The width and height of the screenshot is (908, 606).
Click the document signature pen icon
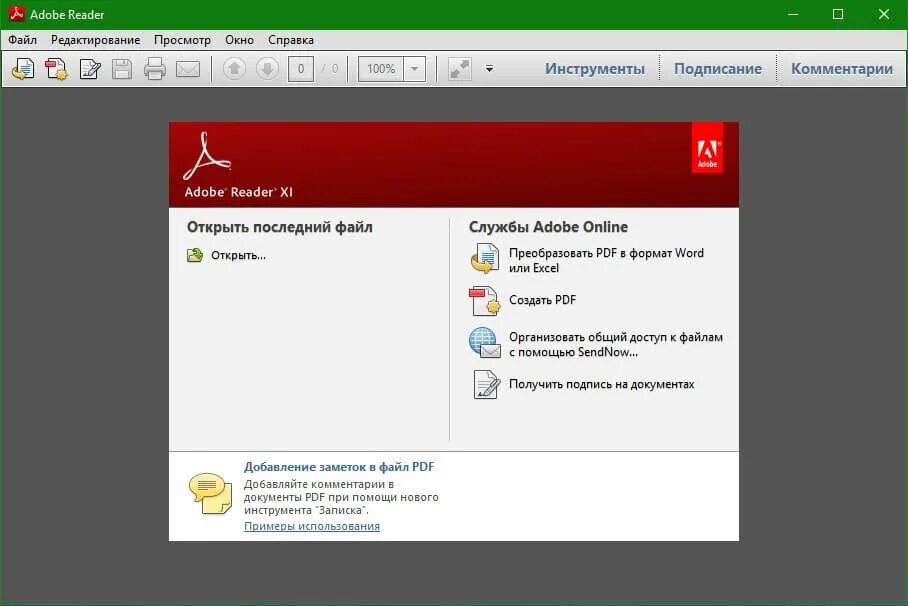[486, 385]
